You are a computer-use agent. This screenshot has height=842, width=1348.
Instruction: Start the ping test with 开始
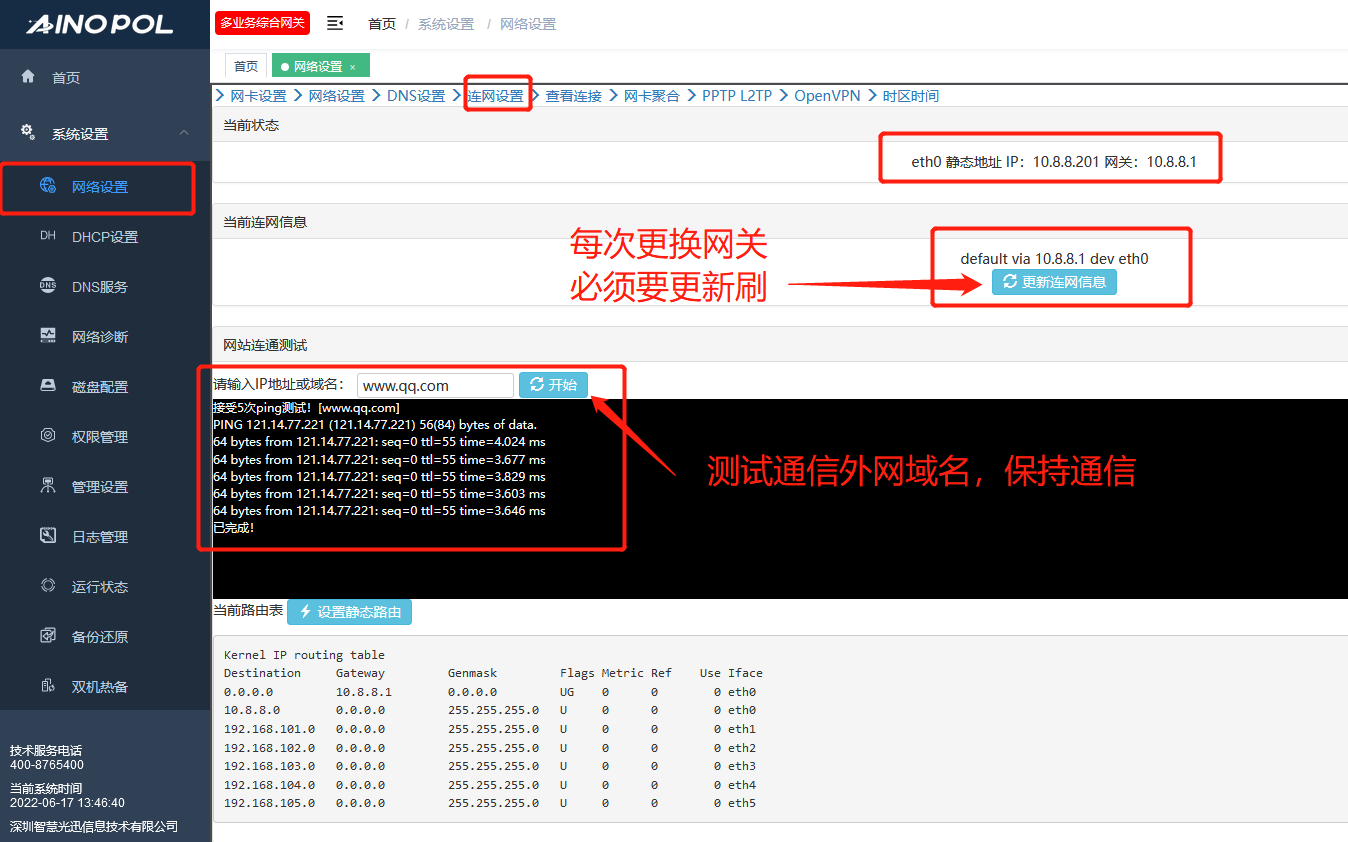[x=553, y=385]
